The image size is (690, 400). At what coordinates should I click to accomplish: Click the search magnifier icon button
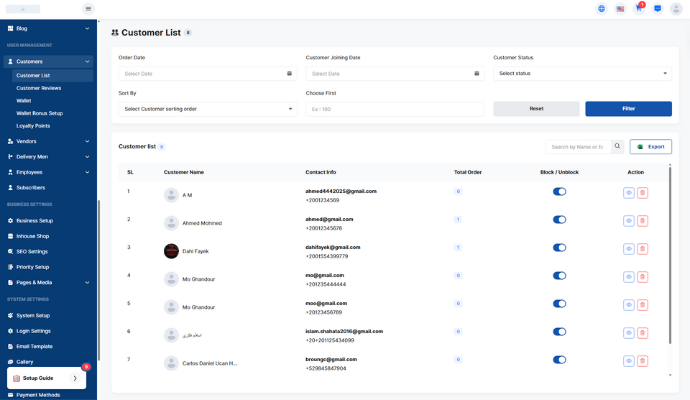click(x=618, y=147)
